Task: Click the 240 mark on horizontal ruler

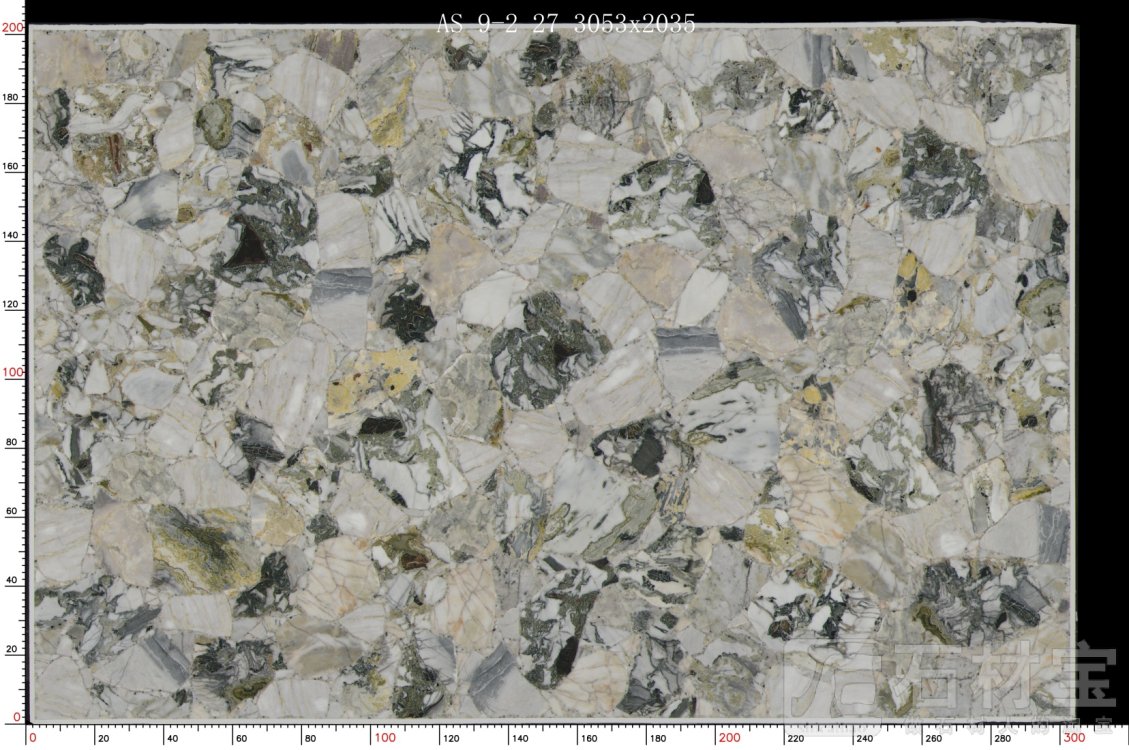Action: pyautogui.click(x=868, y=738)
